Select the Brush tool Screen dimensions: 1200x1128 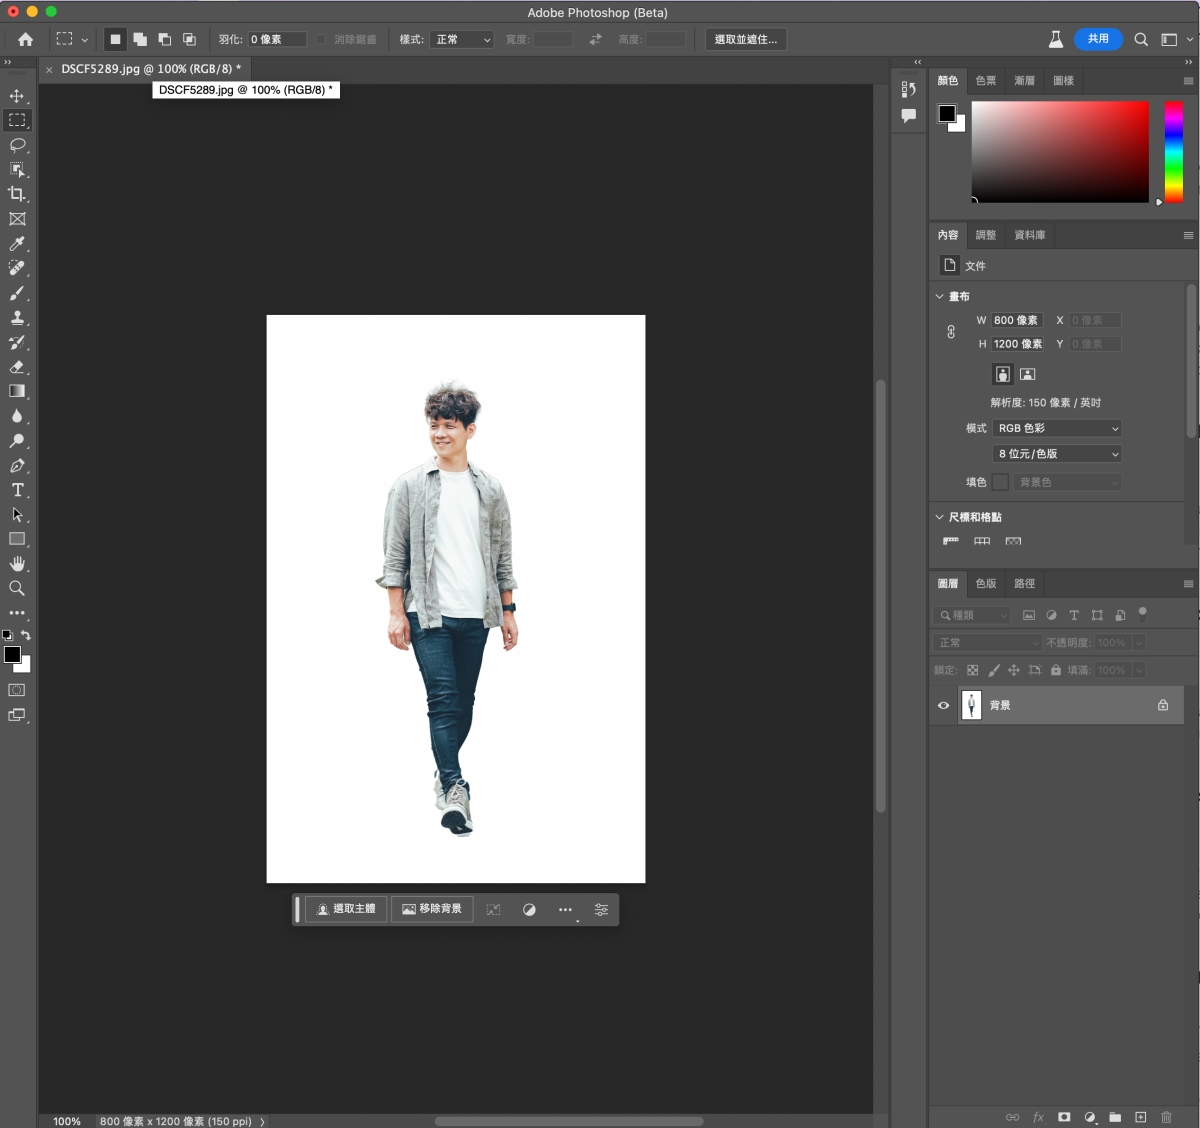coord(17,293)
